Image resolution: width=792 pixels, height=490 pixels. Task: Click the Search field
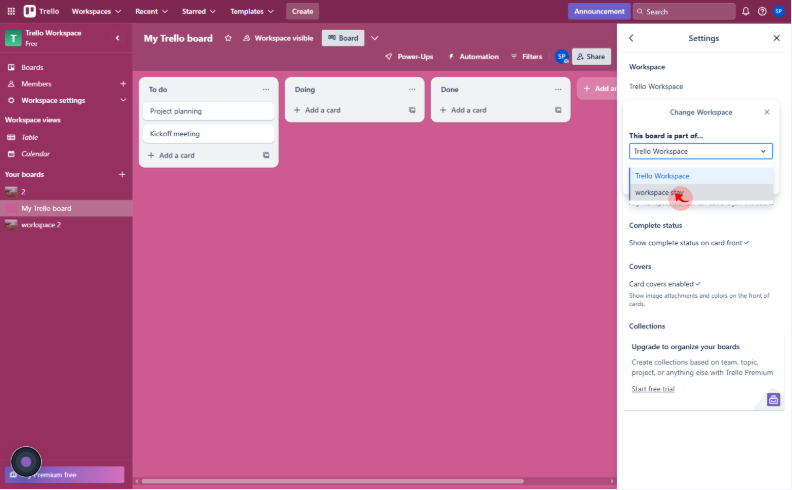(x=684, y=11)
